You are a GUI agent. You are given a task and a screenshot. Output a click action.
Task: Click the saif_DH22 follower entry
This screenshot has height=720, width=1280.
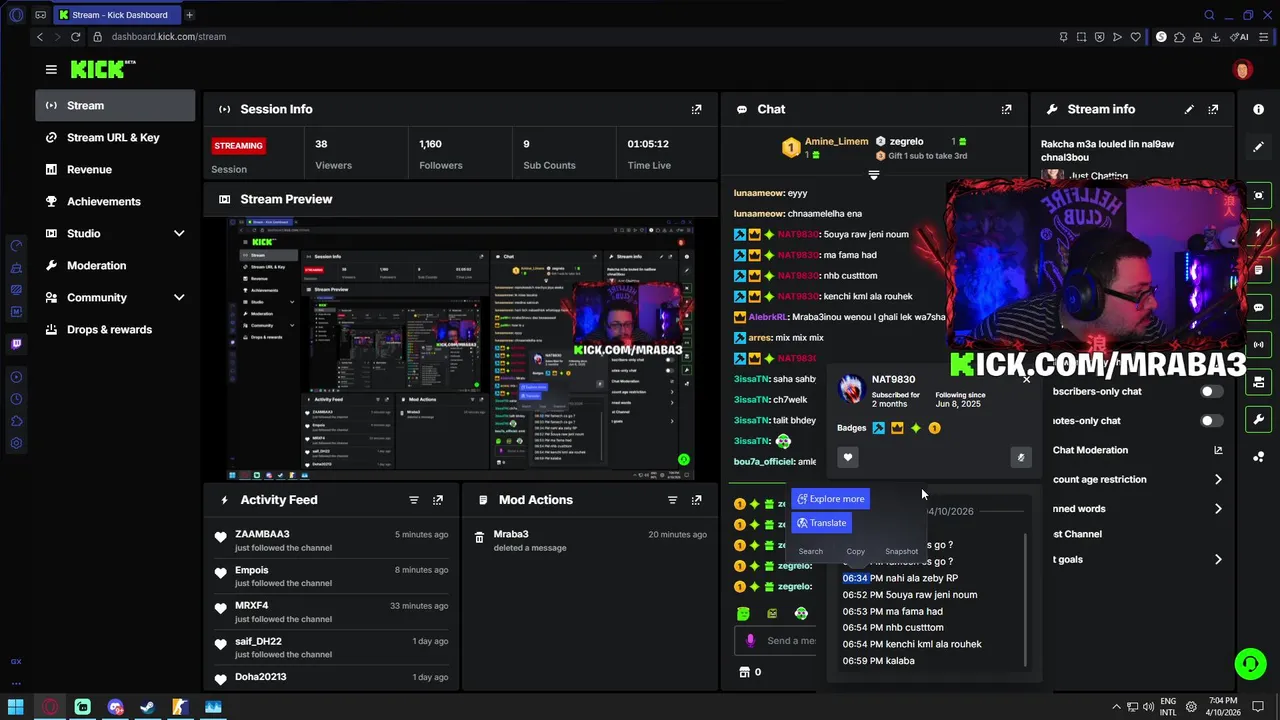pyautogui.click(x=333, y=648)
